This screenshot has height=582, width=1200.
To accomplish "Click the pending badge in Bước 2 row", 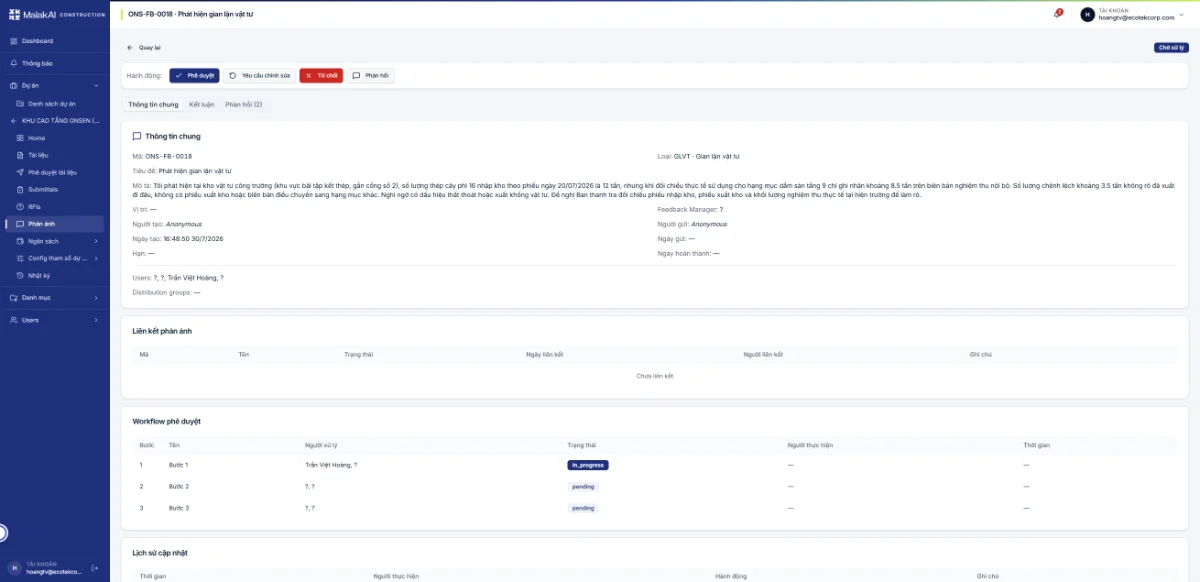I will pos(583,487).
